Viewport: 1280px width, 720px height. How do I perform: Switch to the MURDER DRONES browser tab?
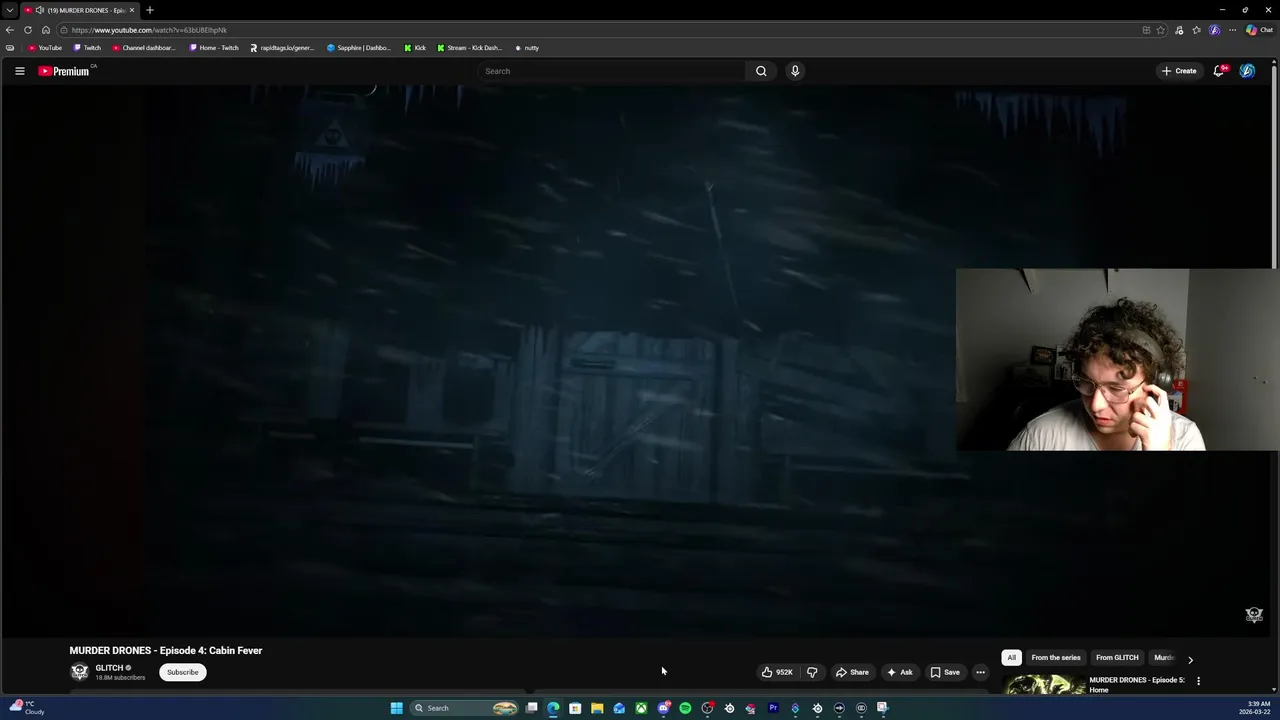click(x=78, y=10)
